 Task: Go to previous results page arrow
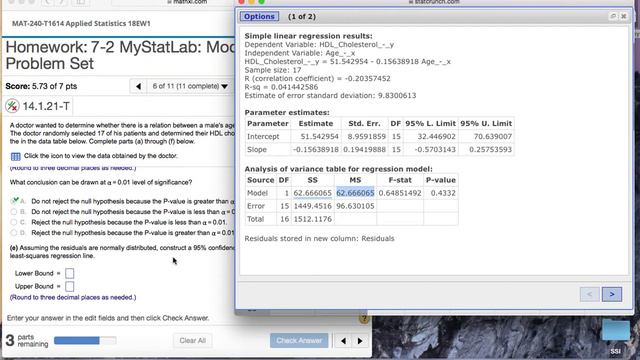(589, 294)
